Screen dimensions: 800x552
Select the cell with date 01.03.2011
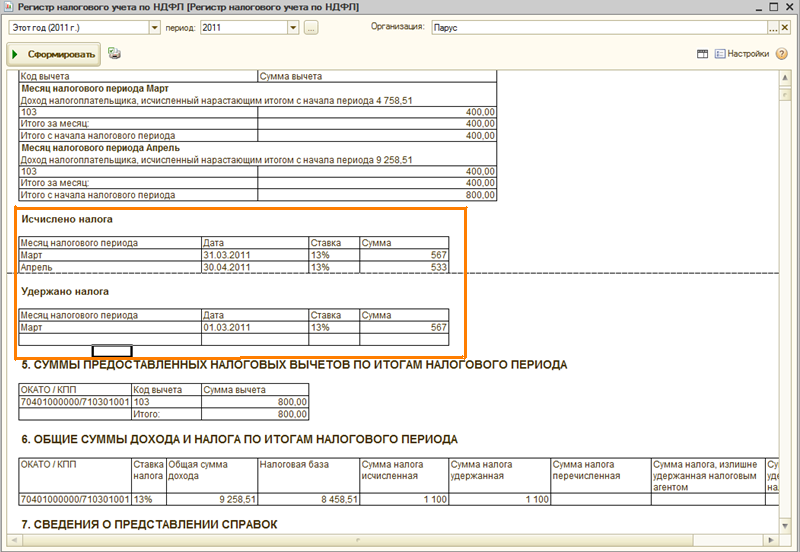(255, 328)
